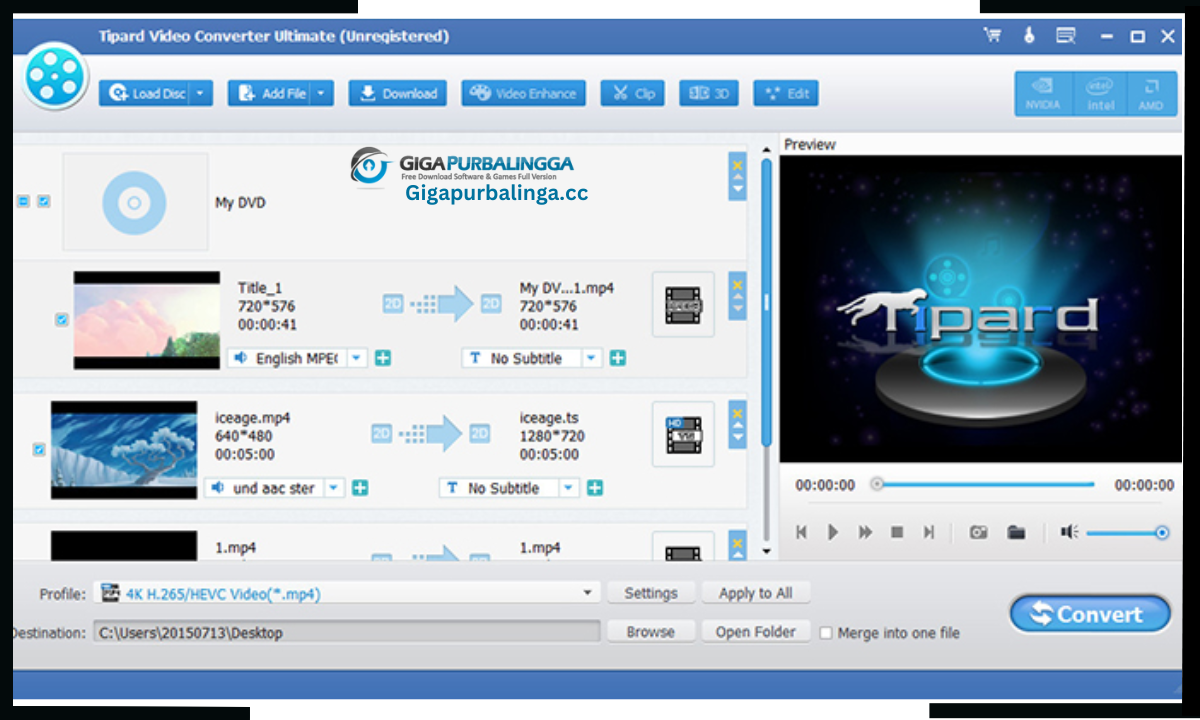Add subtitle for iceage.mp4 plus icon
This screenshot has height=720, width=1200.
pyautogui.click(x=594, y=488)
